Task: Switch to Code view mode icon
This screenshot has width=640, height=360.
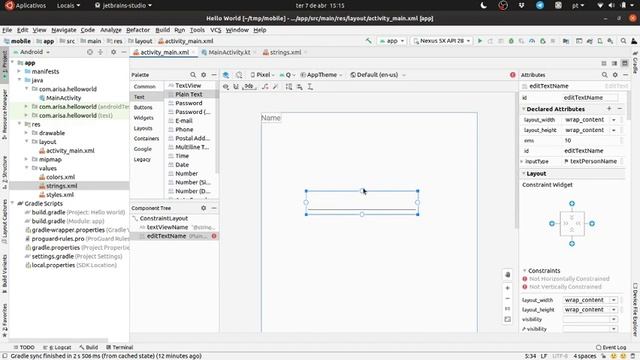Action: coord(604,63)
